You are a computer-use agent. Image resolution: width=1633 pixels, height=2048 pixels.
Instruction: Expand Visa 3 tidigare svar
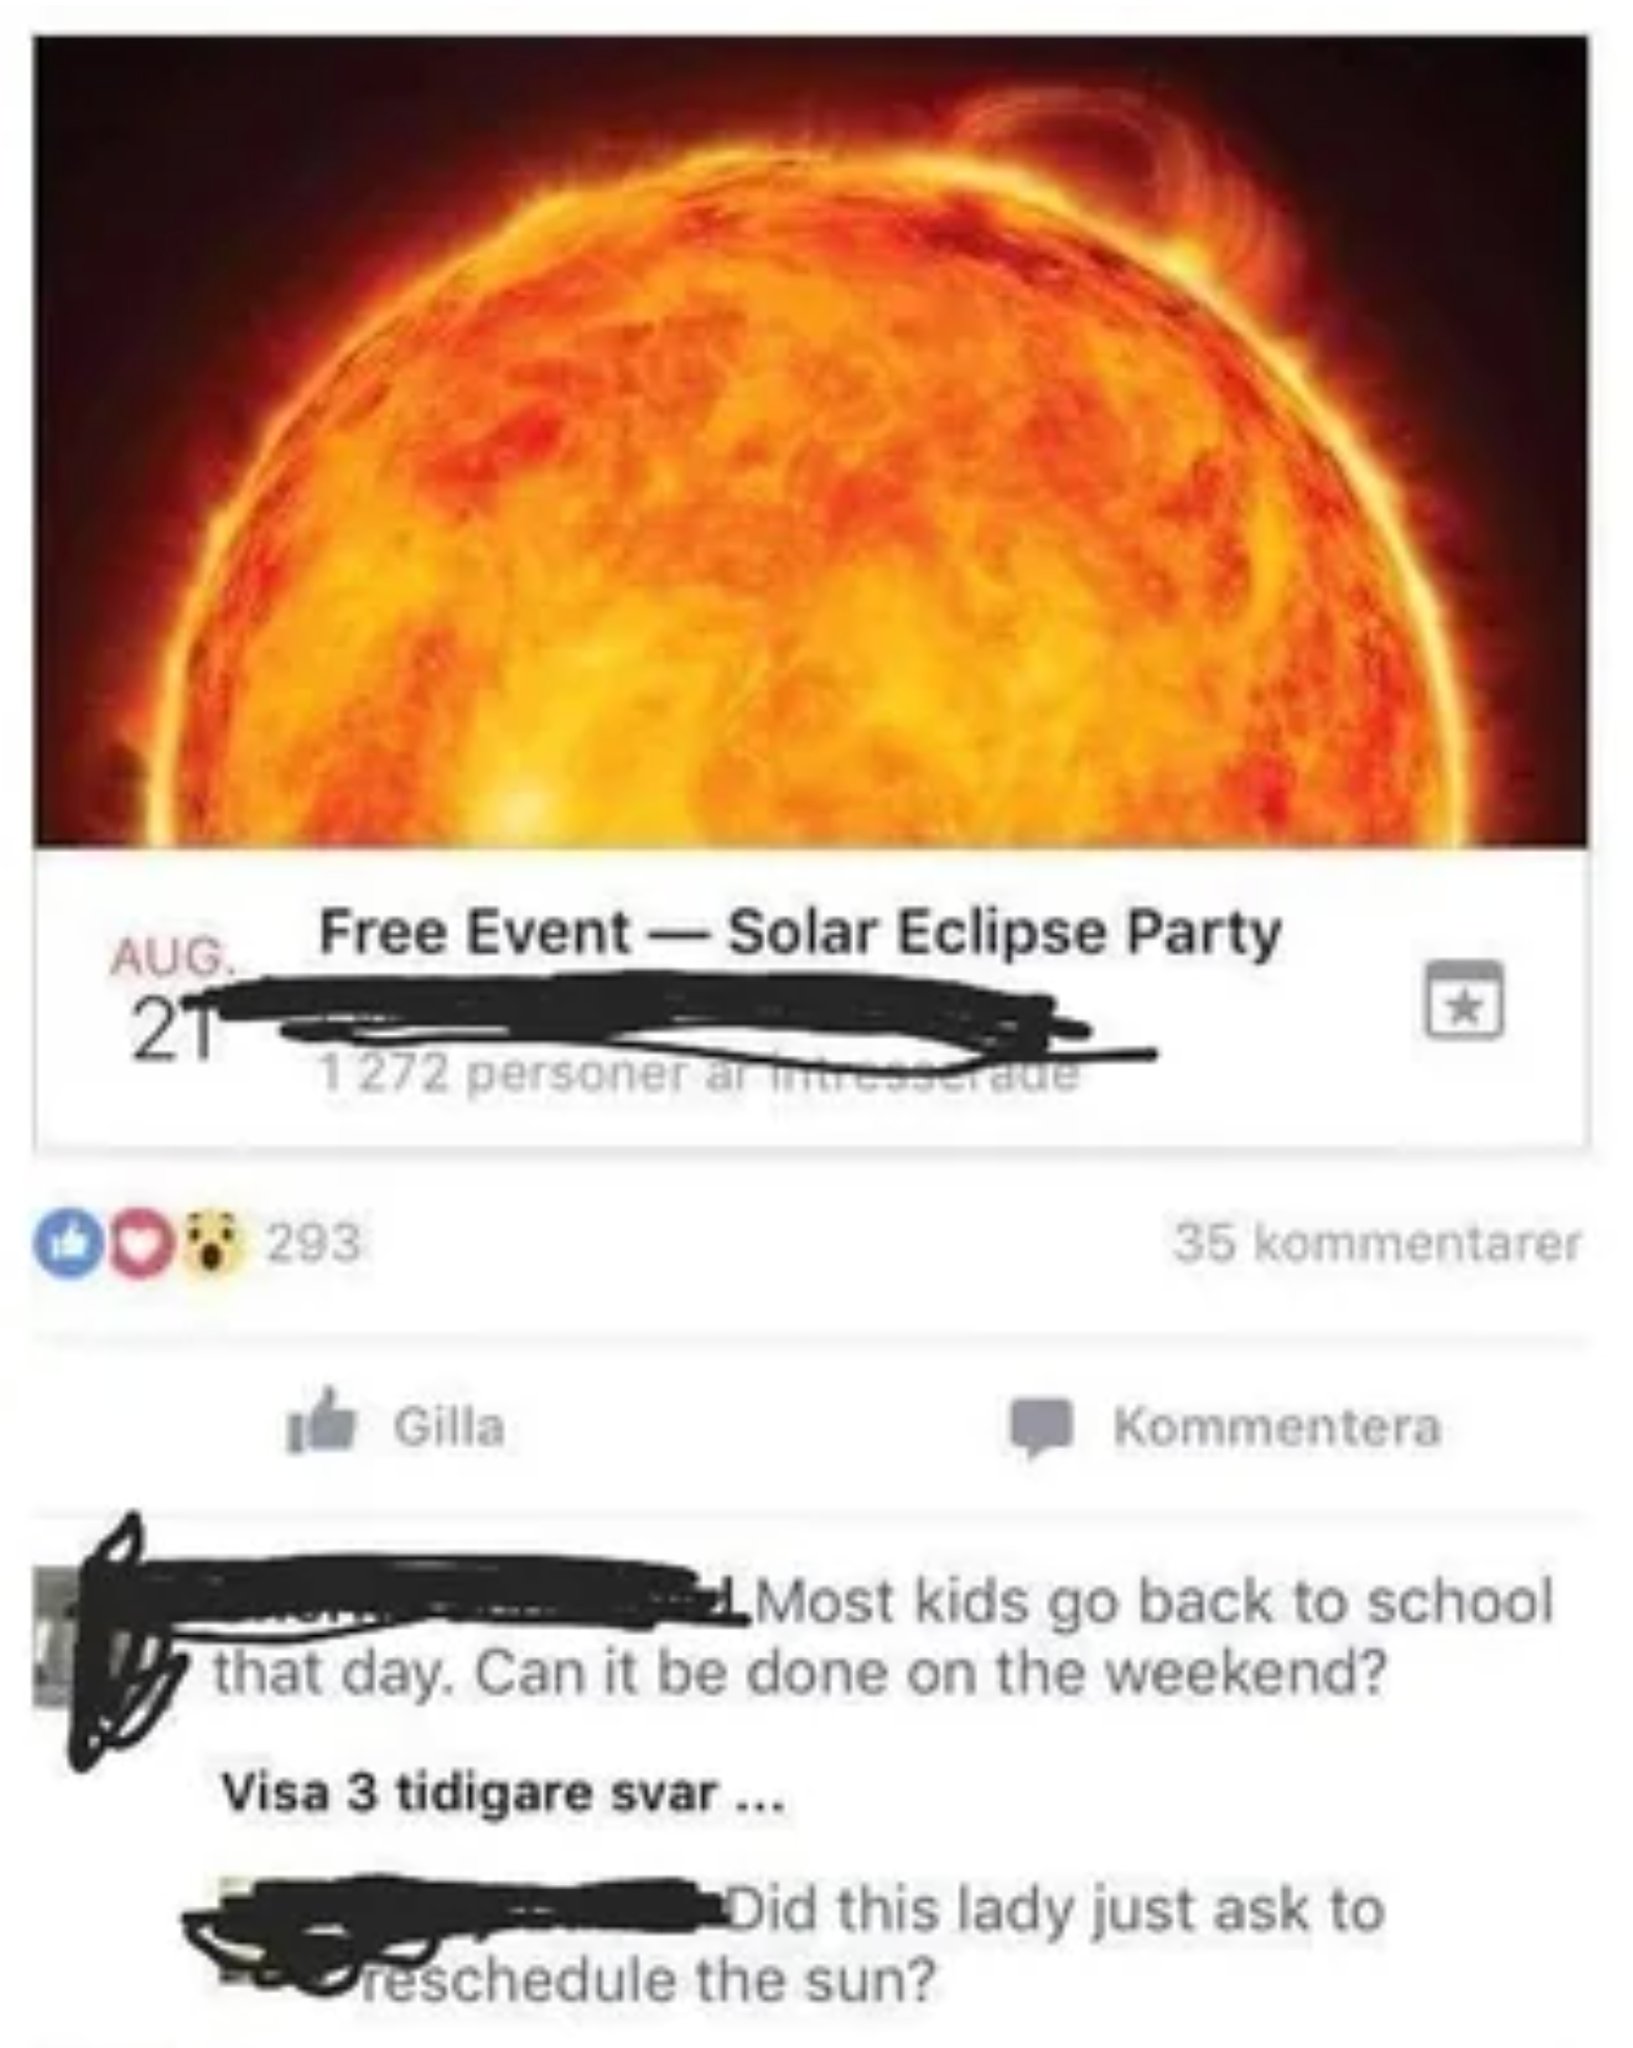click(x=503, y=1795)
